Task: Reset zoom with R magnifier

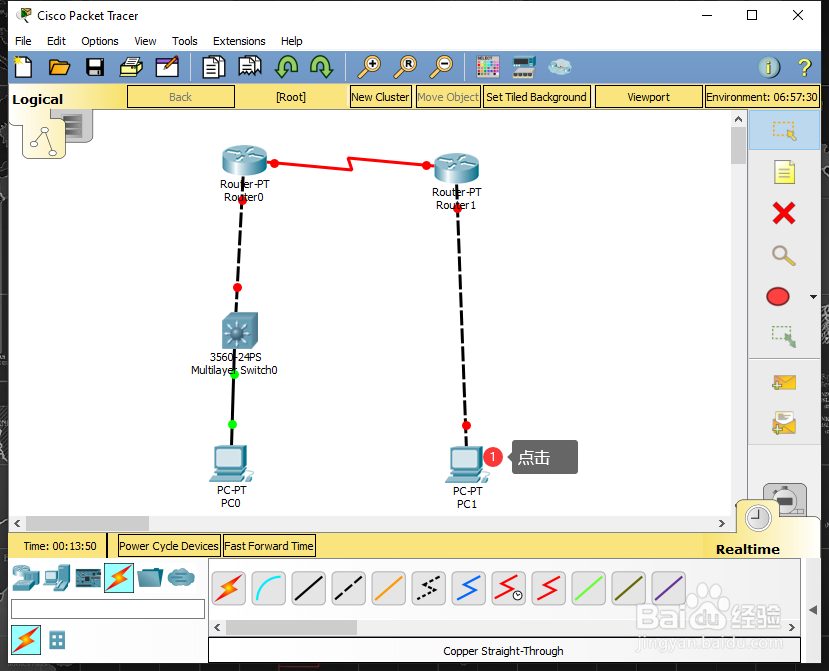Action: pyautogui.click(x=405, y=67)
